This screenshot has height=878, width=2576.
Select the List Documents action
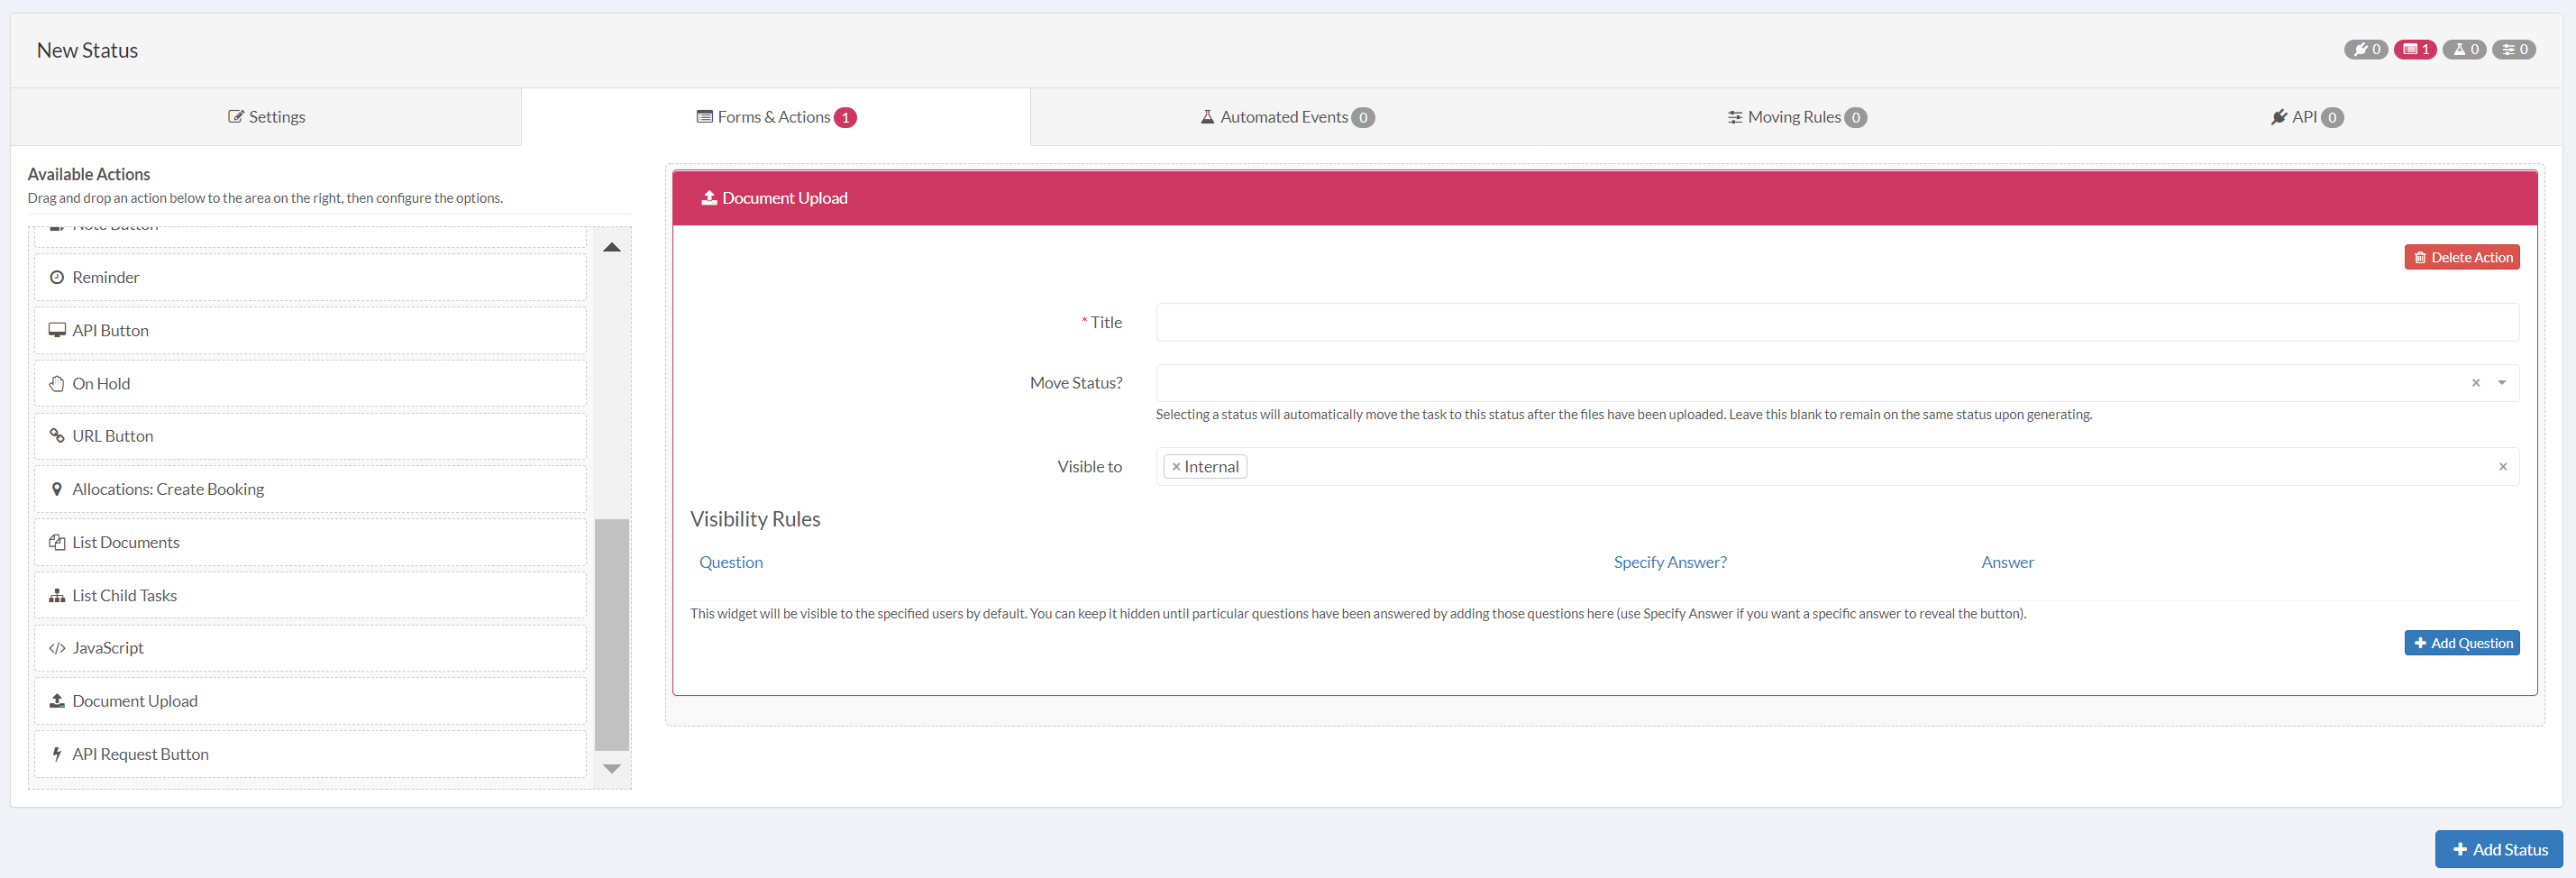pyautogui.click(x=310, y=542)
